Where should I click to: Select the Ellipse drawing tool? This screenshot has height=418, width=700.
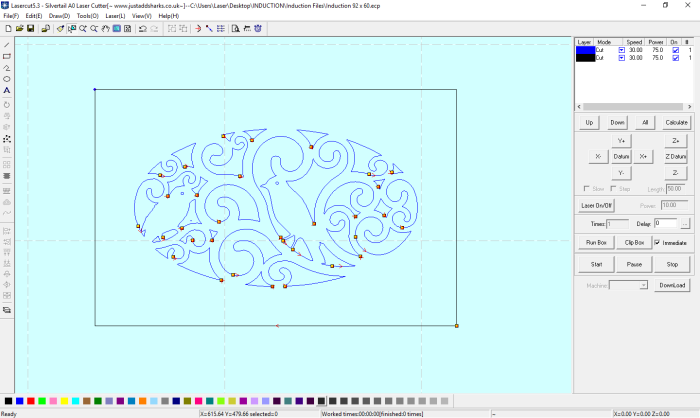7,78
